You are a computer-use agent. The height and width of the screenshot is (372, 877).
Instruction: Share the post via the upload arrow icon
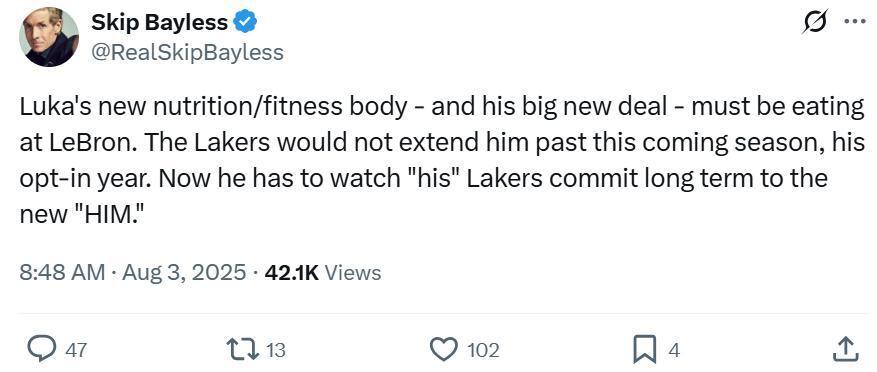coord(845,350)
